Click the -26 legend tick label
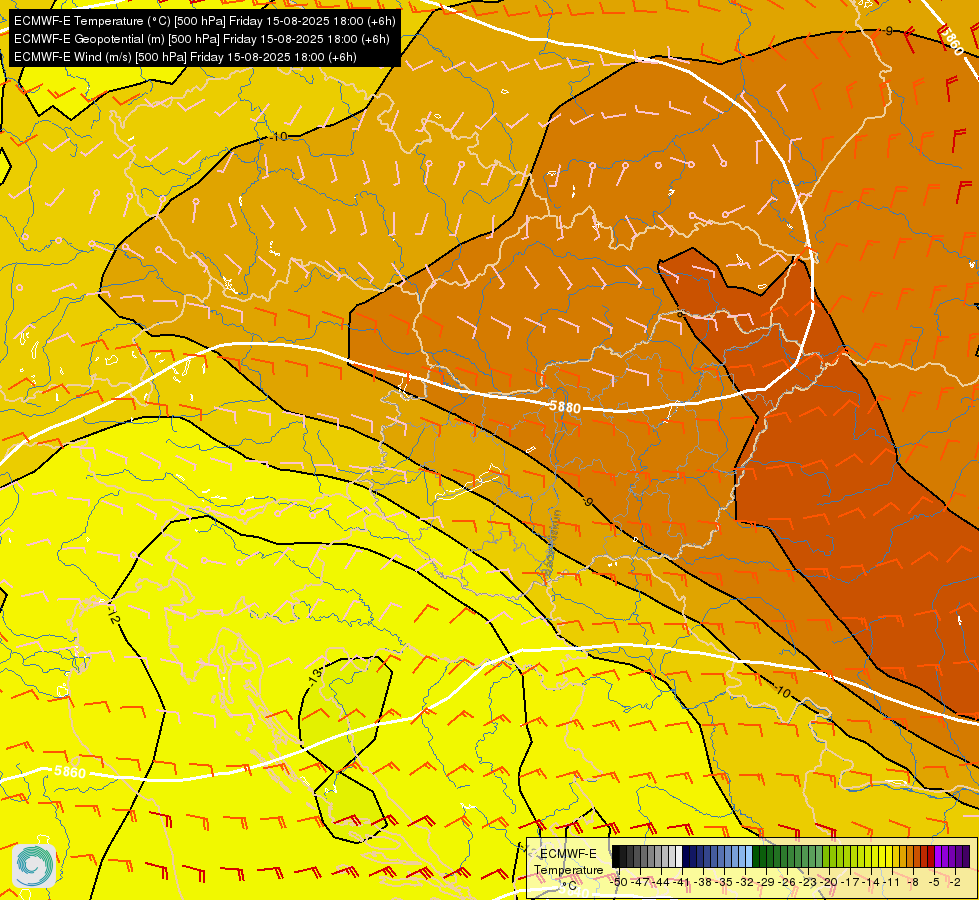 pyautogui.click(x=788, y=882)
